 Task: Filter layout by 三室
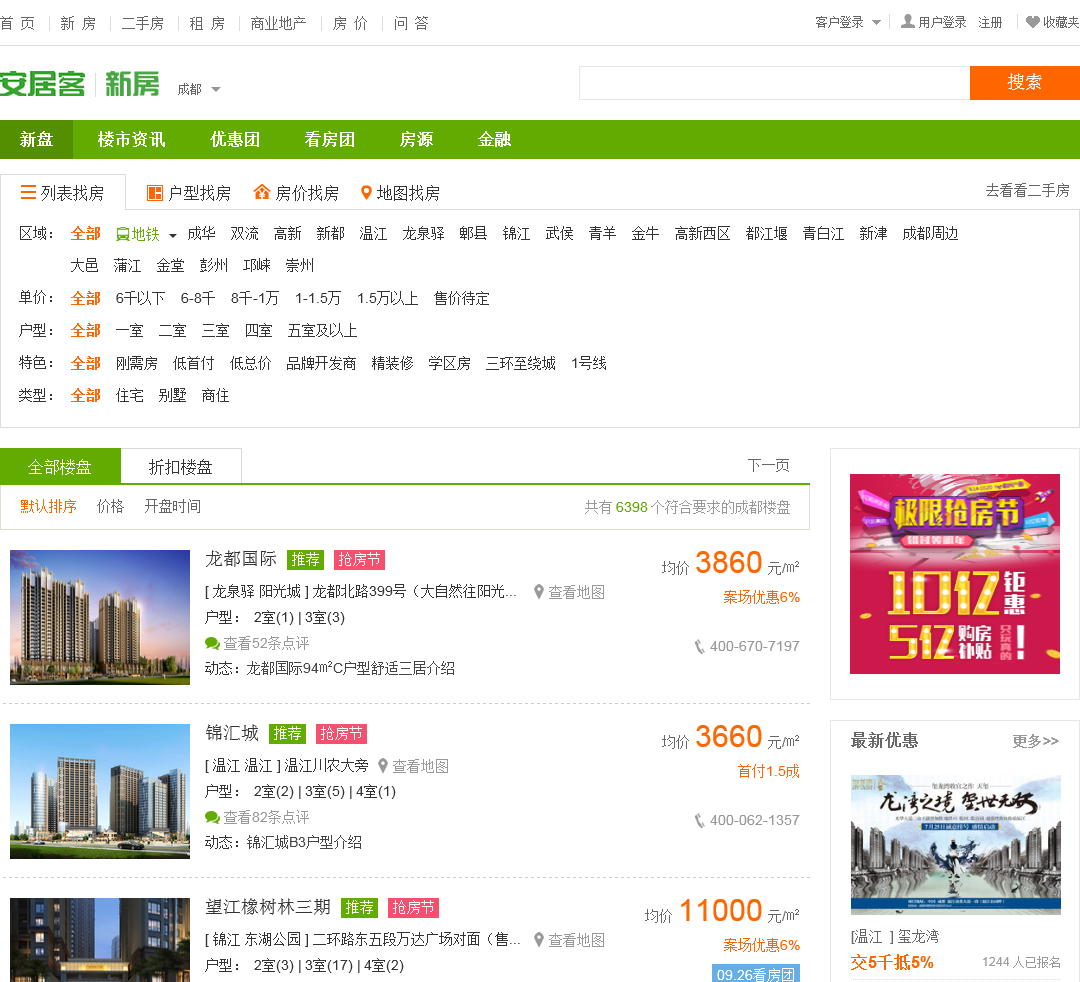[x=216, y=331]
